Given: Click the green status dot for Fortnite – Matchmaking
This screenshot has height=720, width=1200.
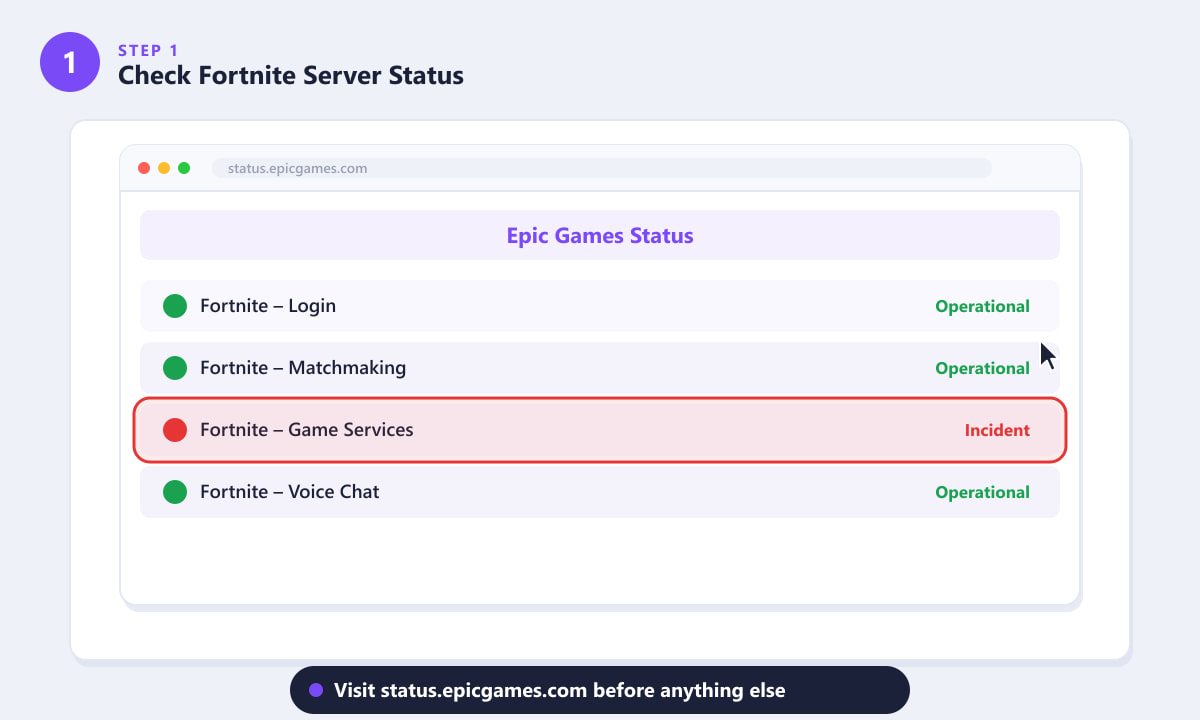Looking at the screenshot, I should pyautogui.click(x=175, y=368).
